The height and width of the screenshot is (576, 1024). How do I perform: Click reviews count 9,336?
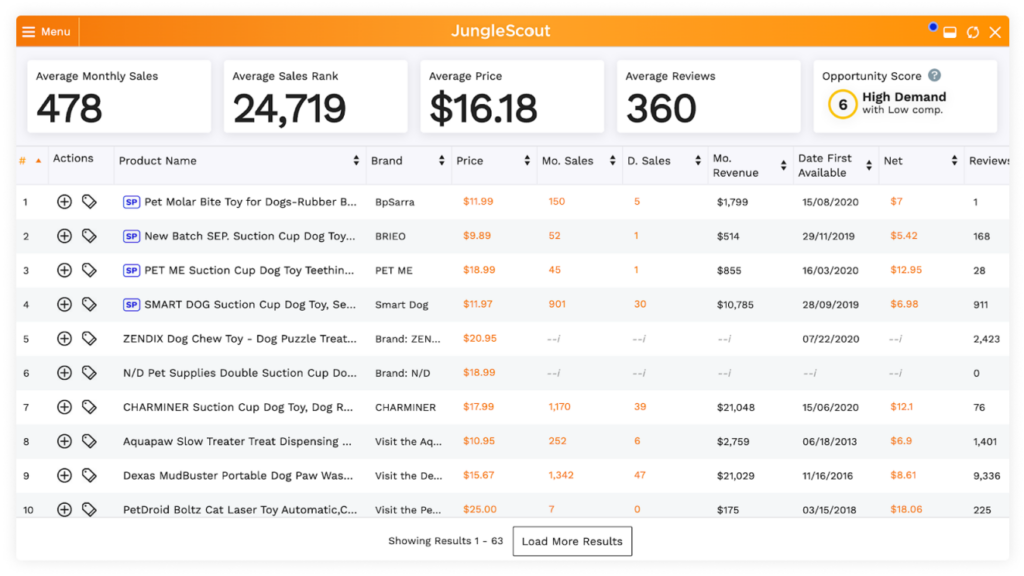click(987, 475)
